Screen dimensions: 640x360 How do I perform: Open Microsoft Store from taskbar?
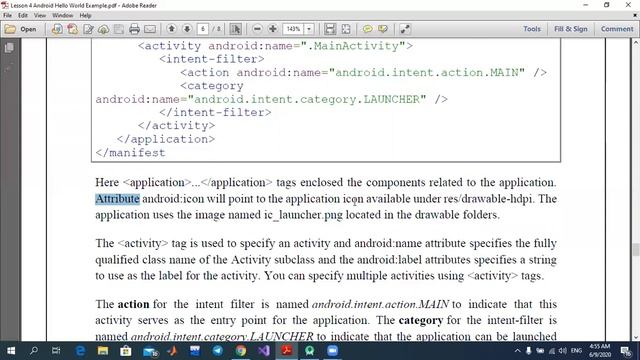(x=126, y=351)
